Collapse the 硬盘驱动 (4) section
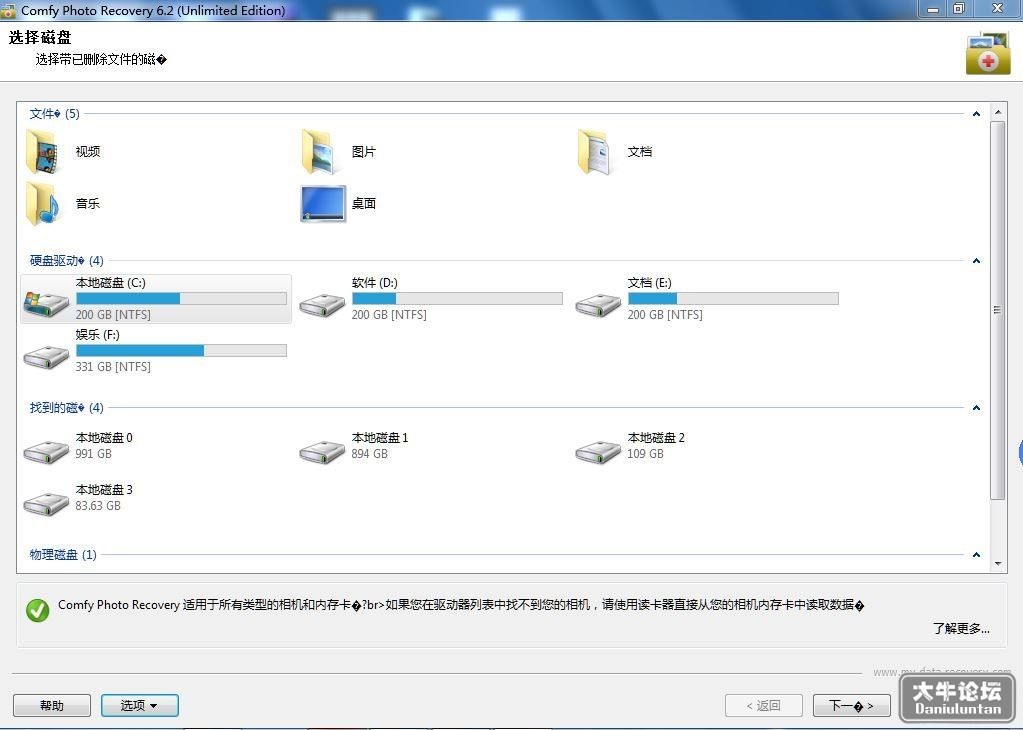Image resolution: width=1023 pixels, height=730 pixels. [x=976, y=261]
